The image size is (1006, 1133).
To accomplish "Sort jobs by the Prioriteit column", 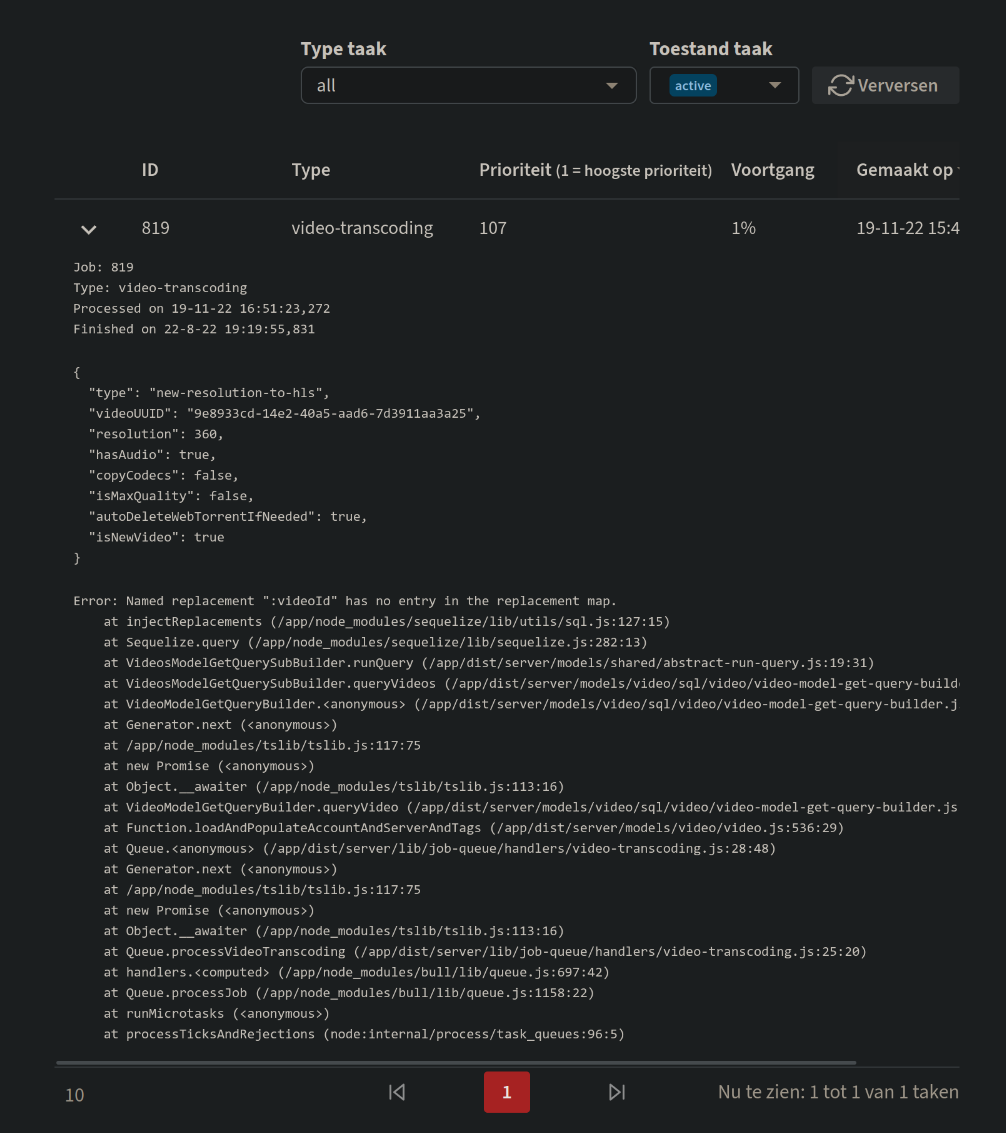I will tap(515, 170).
